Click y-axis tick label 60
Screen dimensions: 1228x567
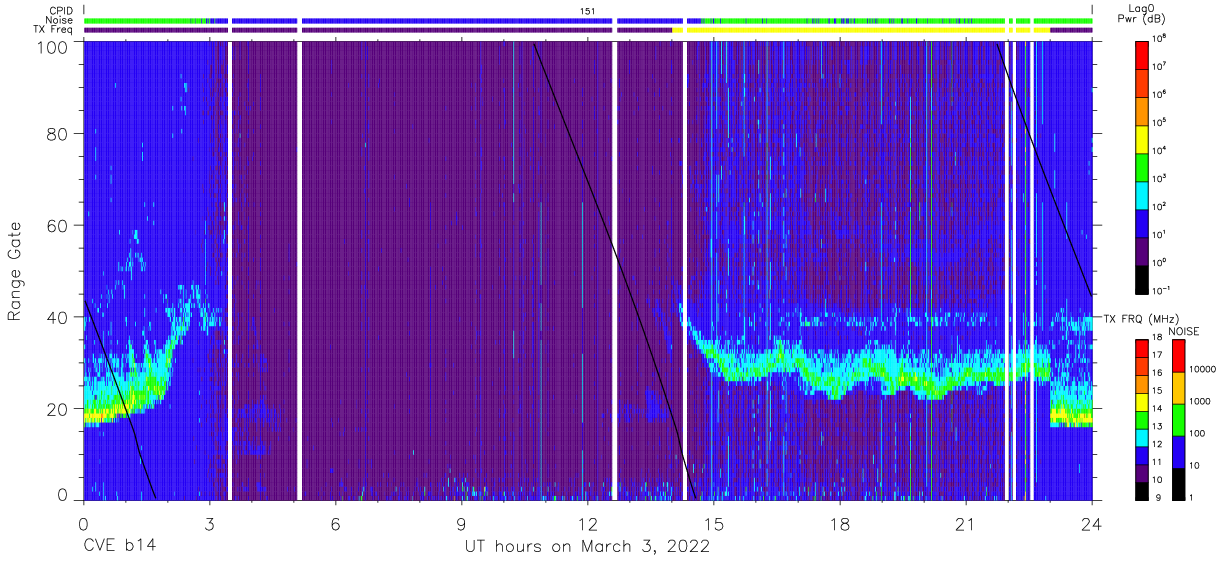click(x=59, y=226)
